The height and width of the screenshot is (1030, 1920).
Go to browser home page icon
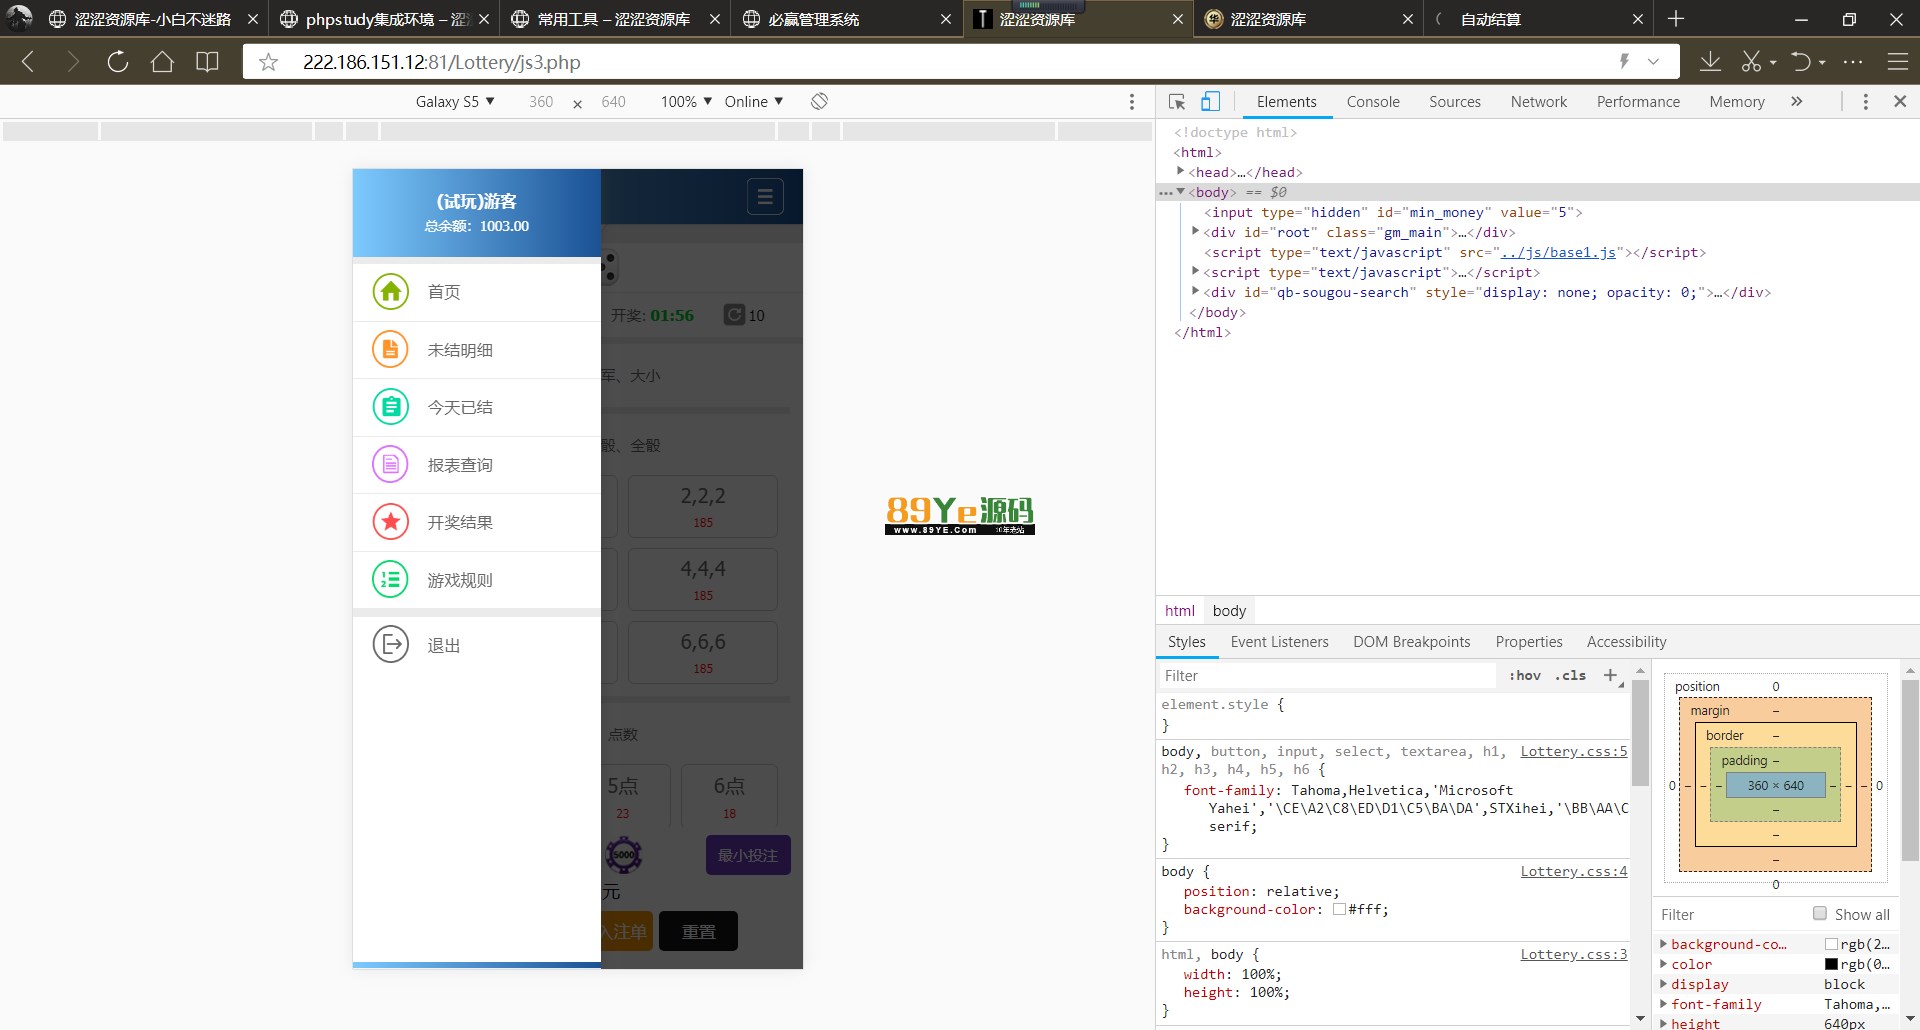(x=162, y=62)
